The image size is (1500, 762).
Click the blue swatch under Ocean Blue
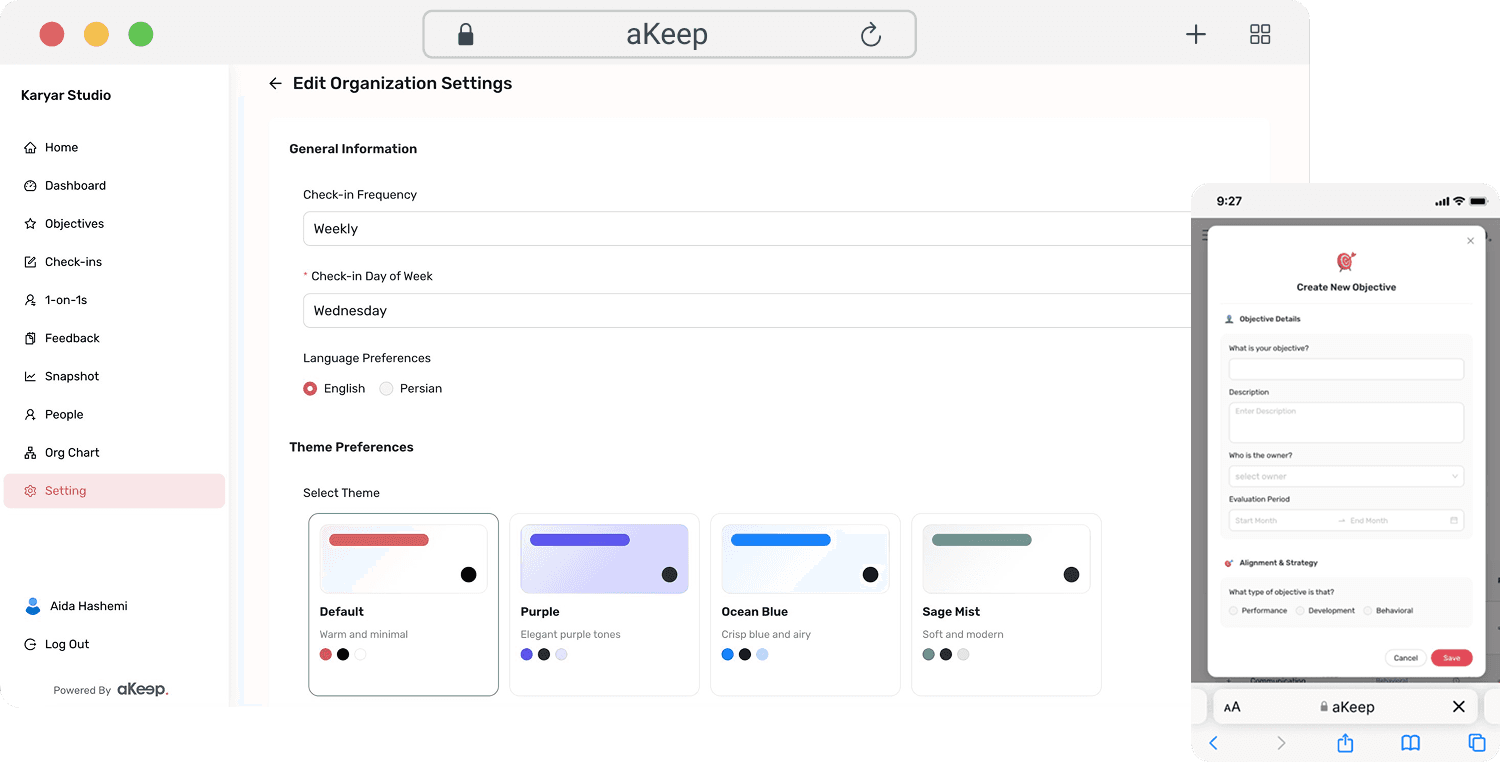tap(728, 655)
